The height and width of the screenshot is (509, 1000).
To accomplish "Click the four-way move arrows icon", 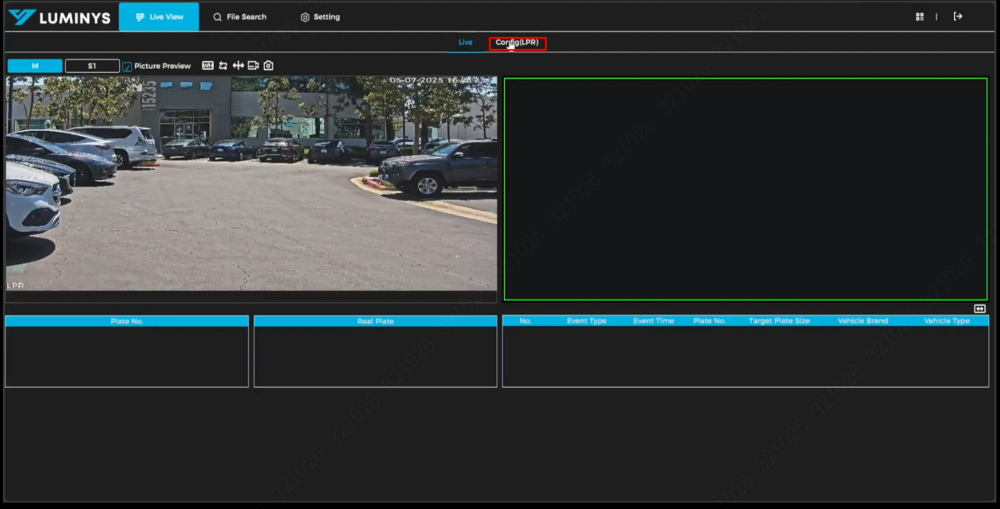I will 238,66.
